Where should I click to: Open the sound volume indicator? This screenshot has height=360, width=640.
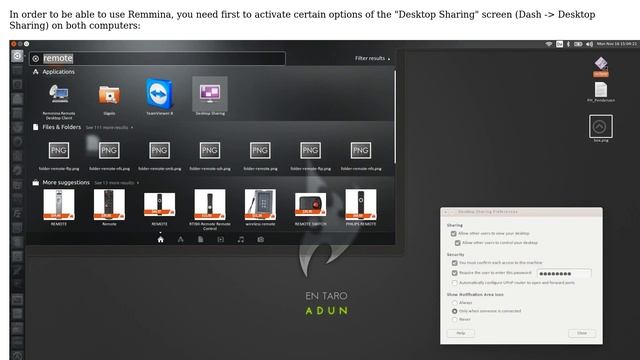589,44
